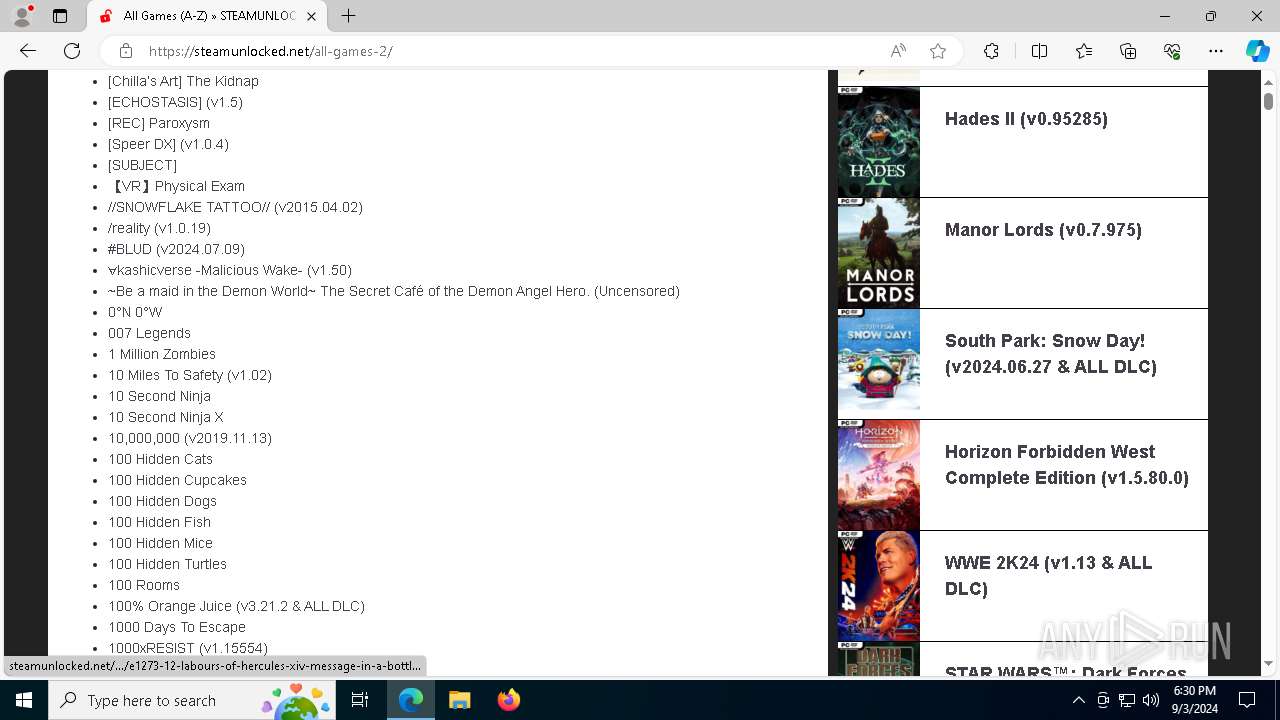This screenshot has height=720, width=1280.
Task: Open Edge Settings and more menu
Action: 1216,51
